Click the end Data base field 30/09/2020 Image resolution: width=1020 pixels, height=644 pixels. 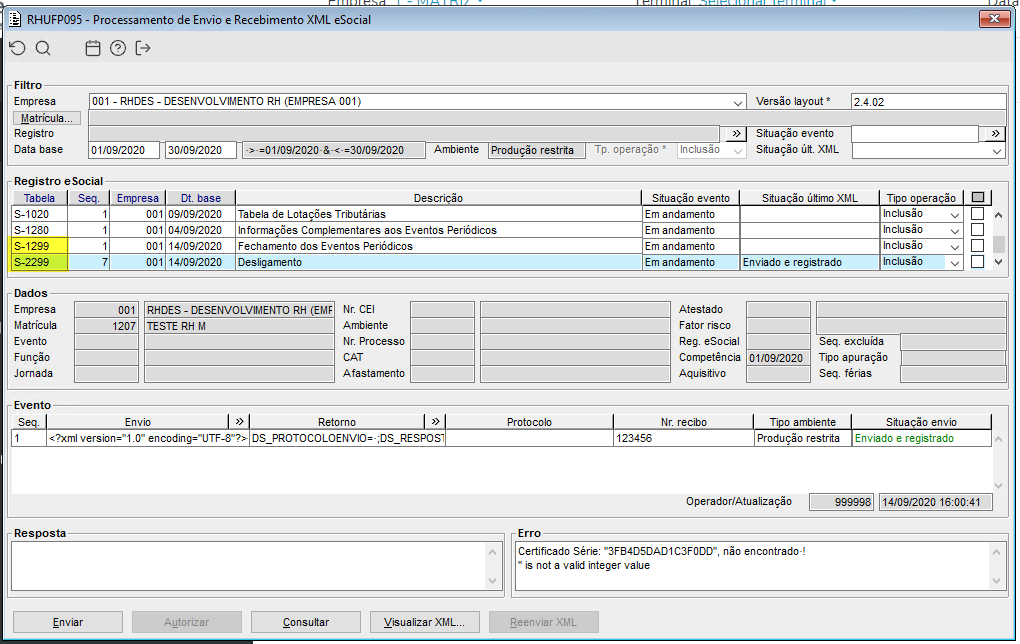coord(200,150)
